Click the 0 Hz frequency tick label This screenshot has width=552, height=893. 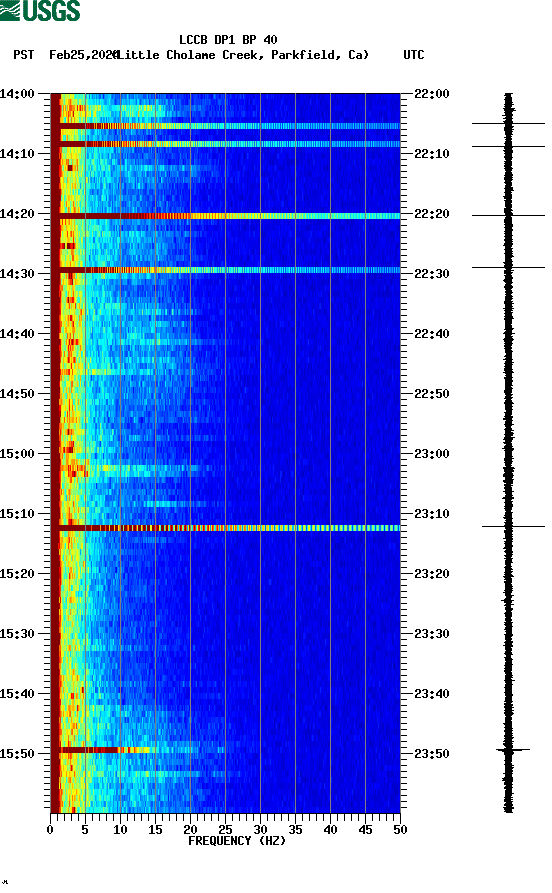pyautogui.click(x=50, y=830)
